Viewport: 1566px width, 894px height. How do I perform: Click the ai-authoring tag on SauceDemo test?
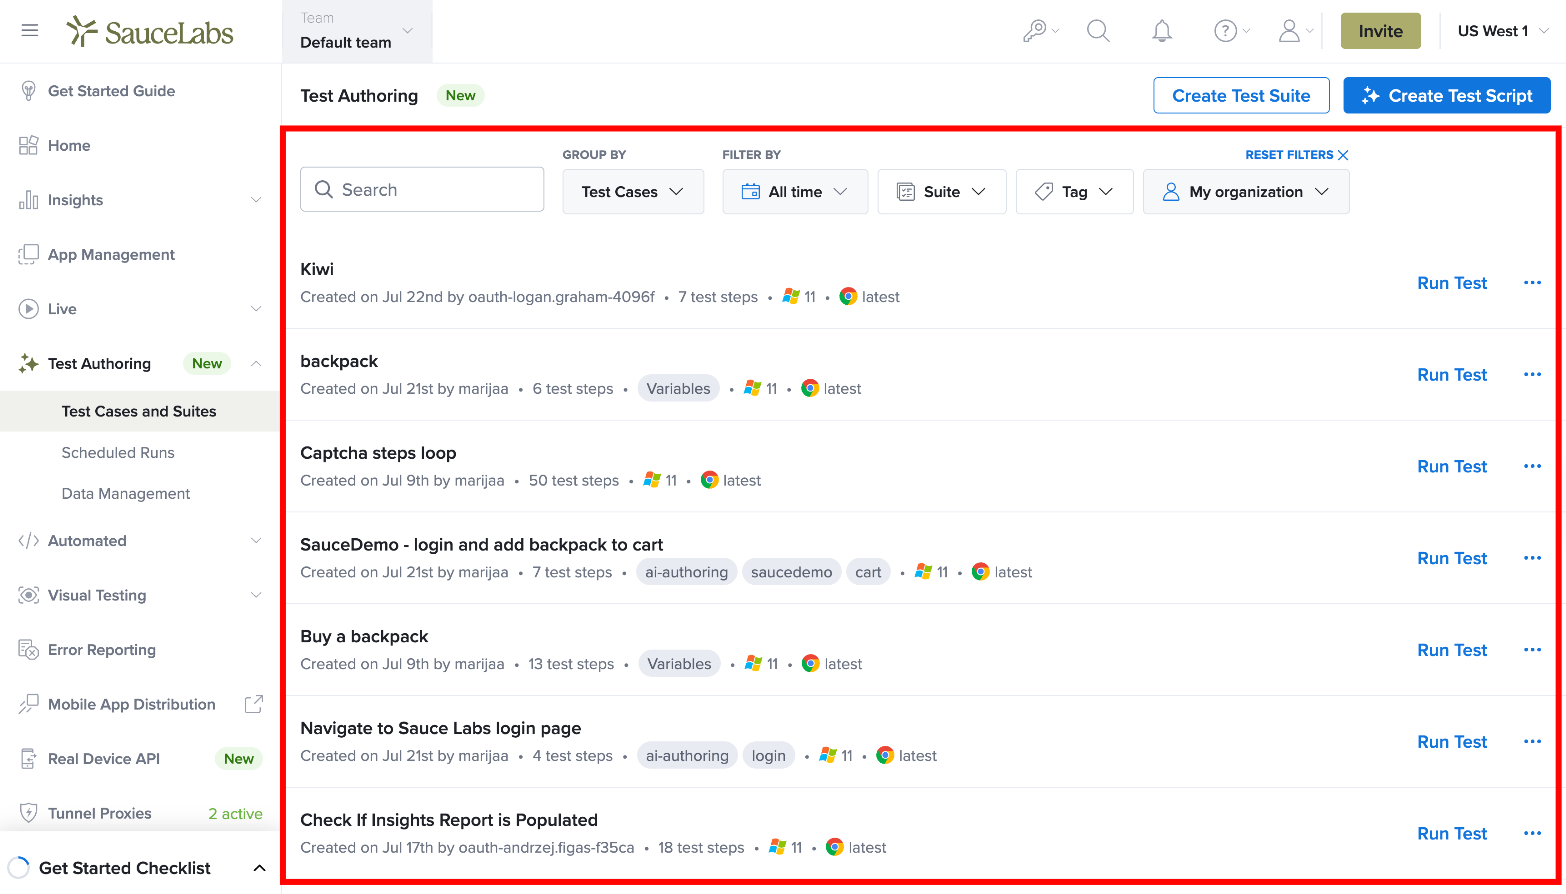coord(687,572)
